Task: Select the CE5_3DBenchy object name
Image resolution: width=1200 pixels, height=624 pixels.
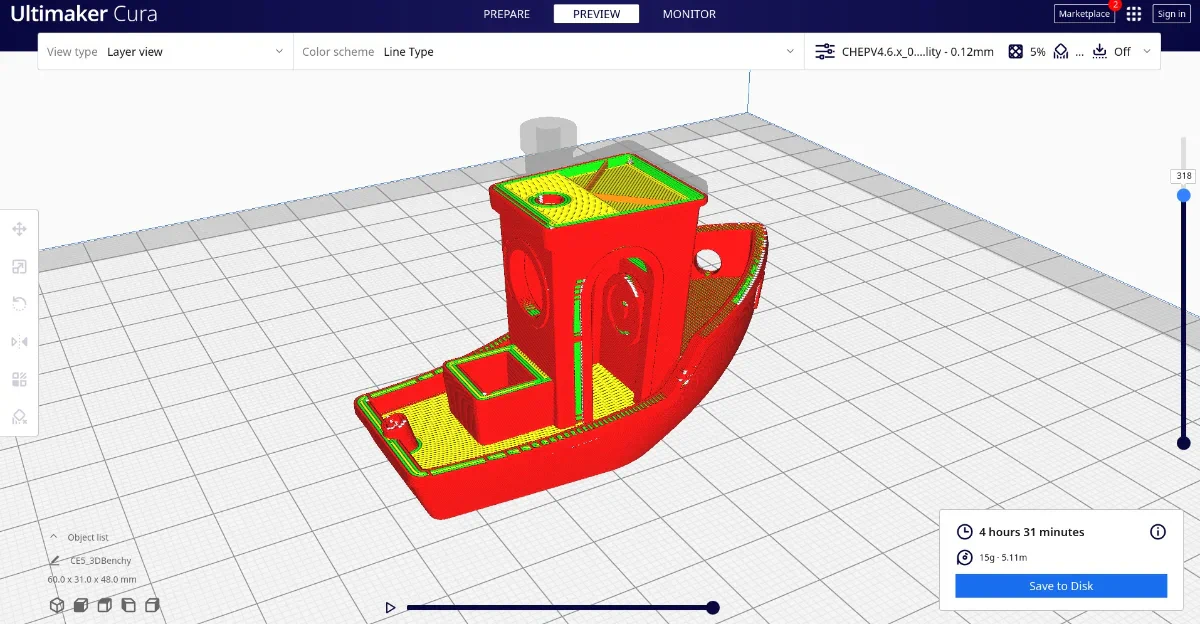Action: pyautogui.click(x=101, y=561)
